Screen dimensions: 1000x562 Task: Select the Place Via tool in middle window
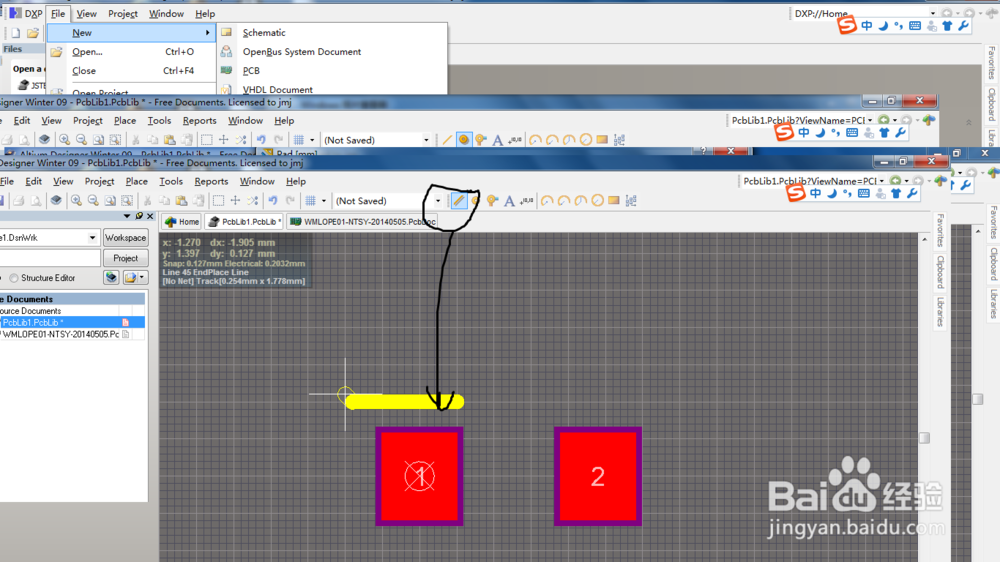pos(480,140)
